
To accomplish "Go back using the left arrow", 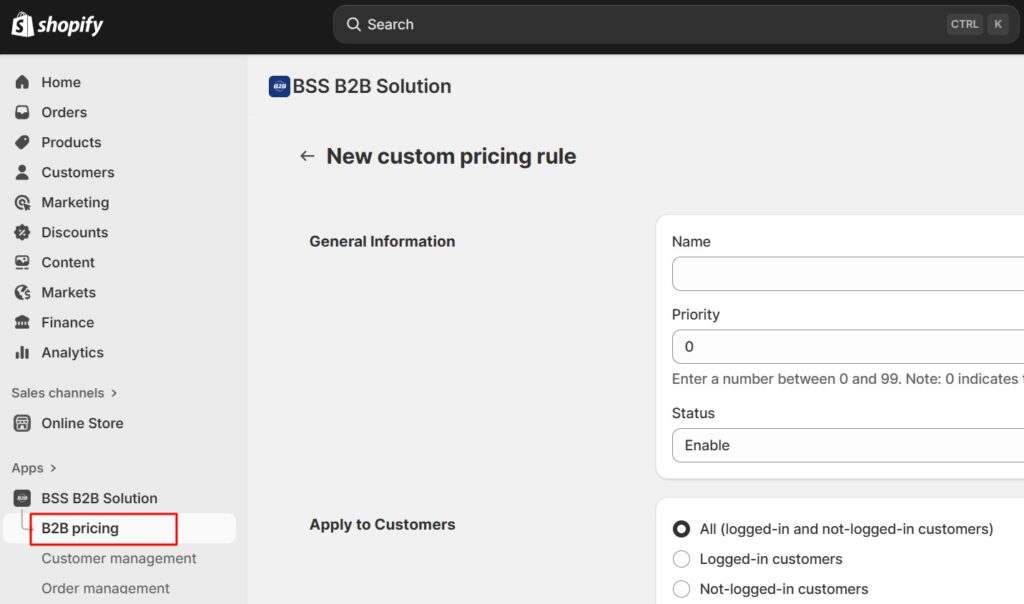I will coord(307,156).
